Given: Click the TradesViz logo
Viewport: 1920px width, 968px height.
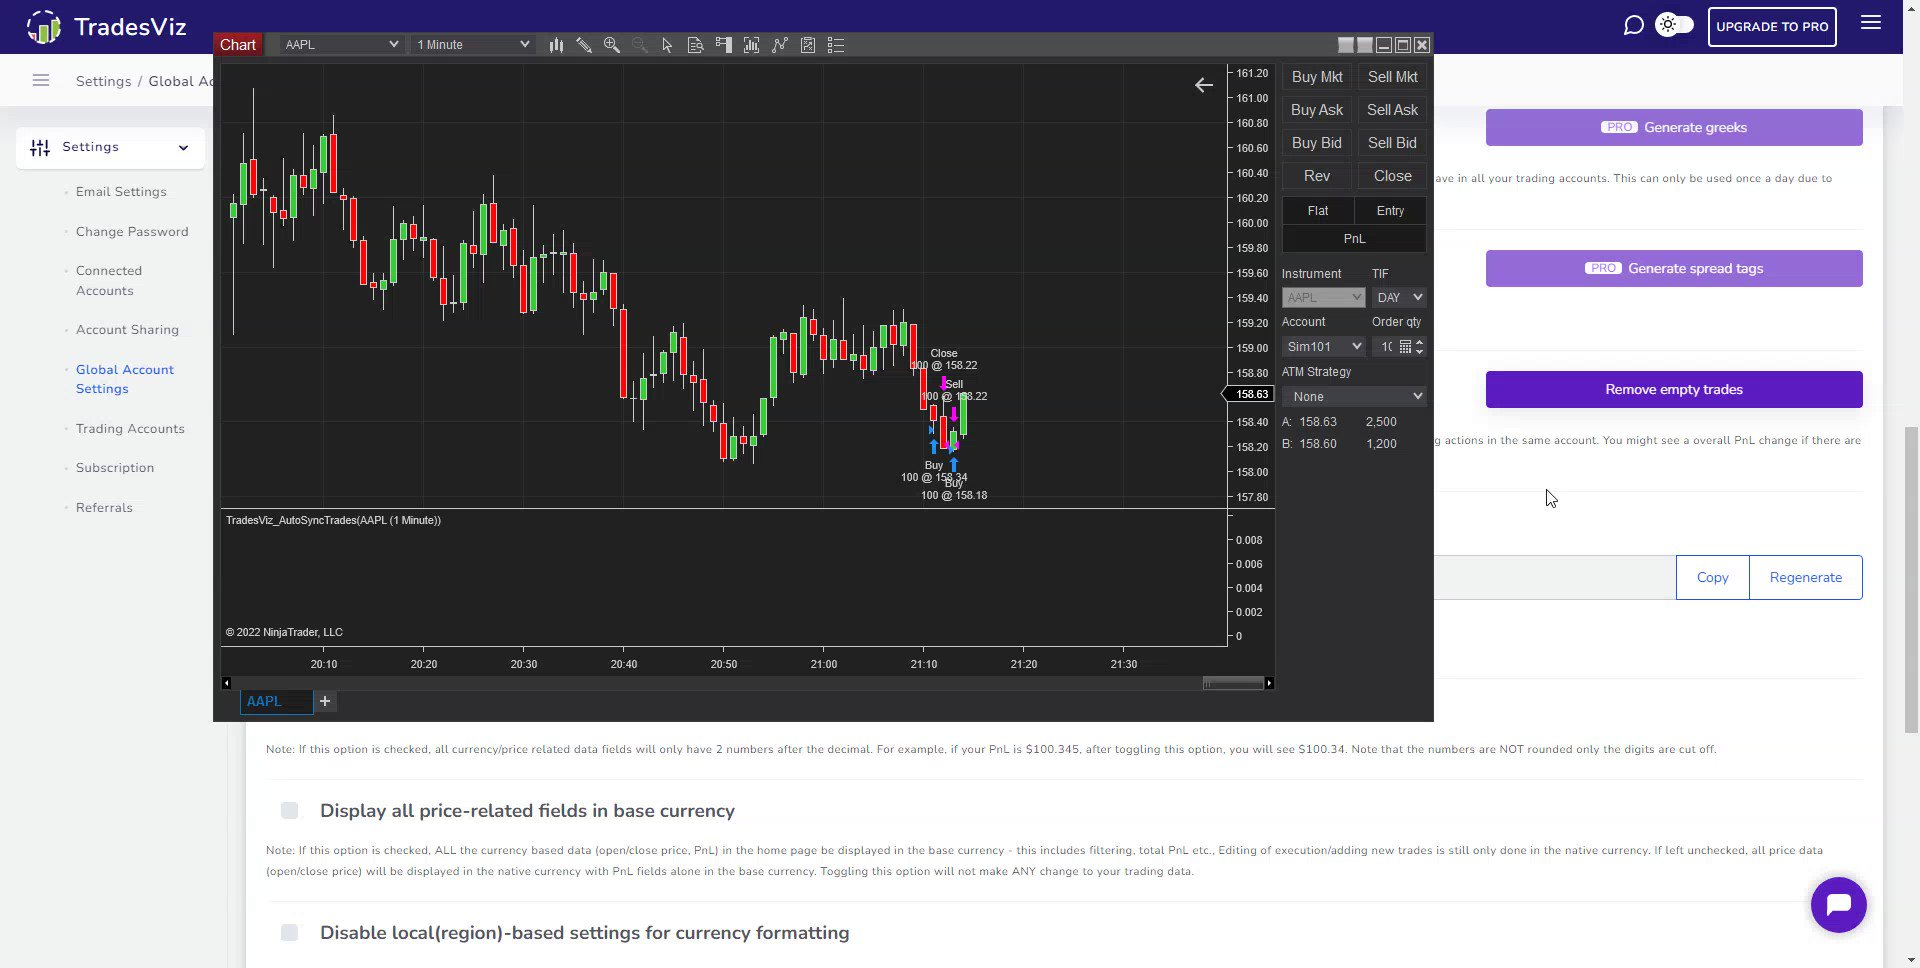Looking at the screenshot, I should pyautogui.click(x=106, y=27).
